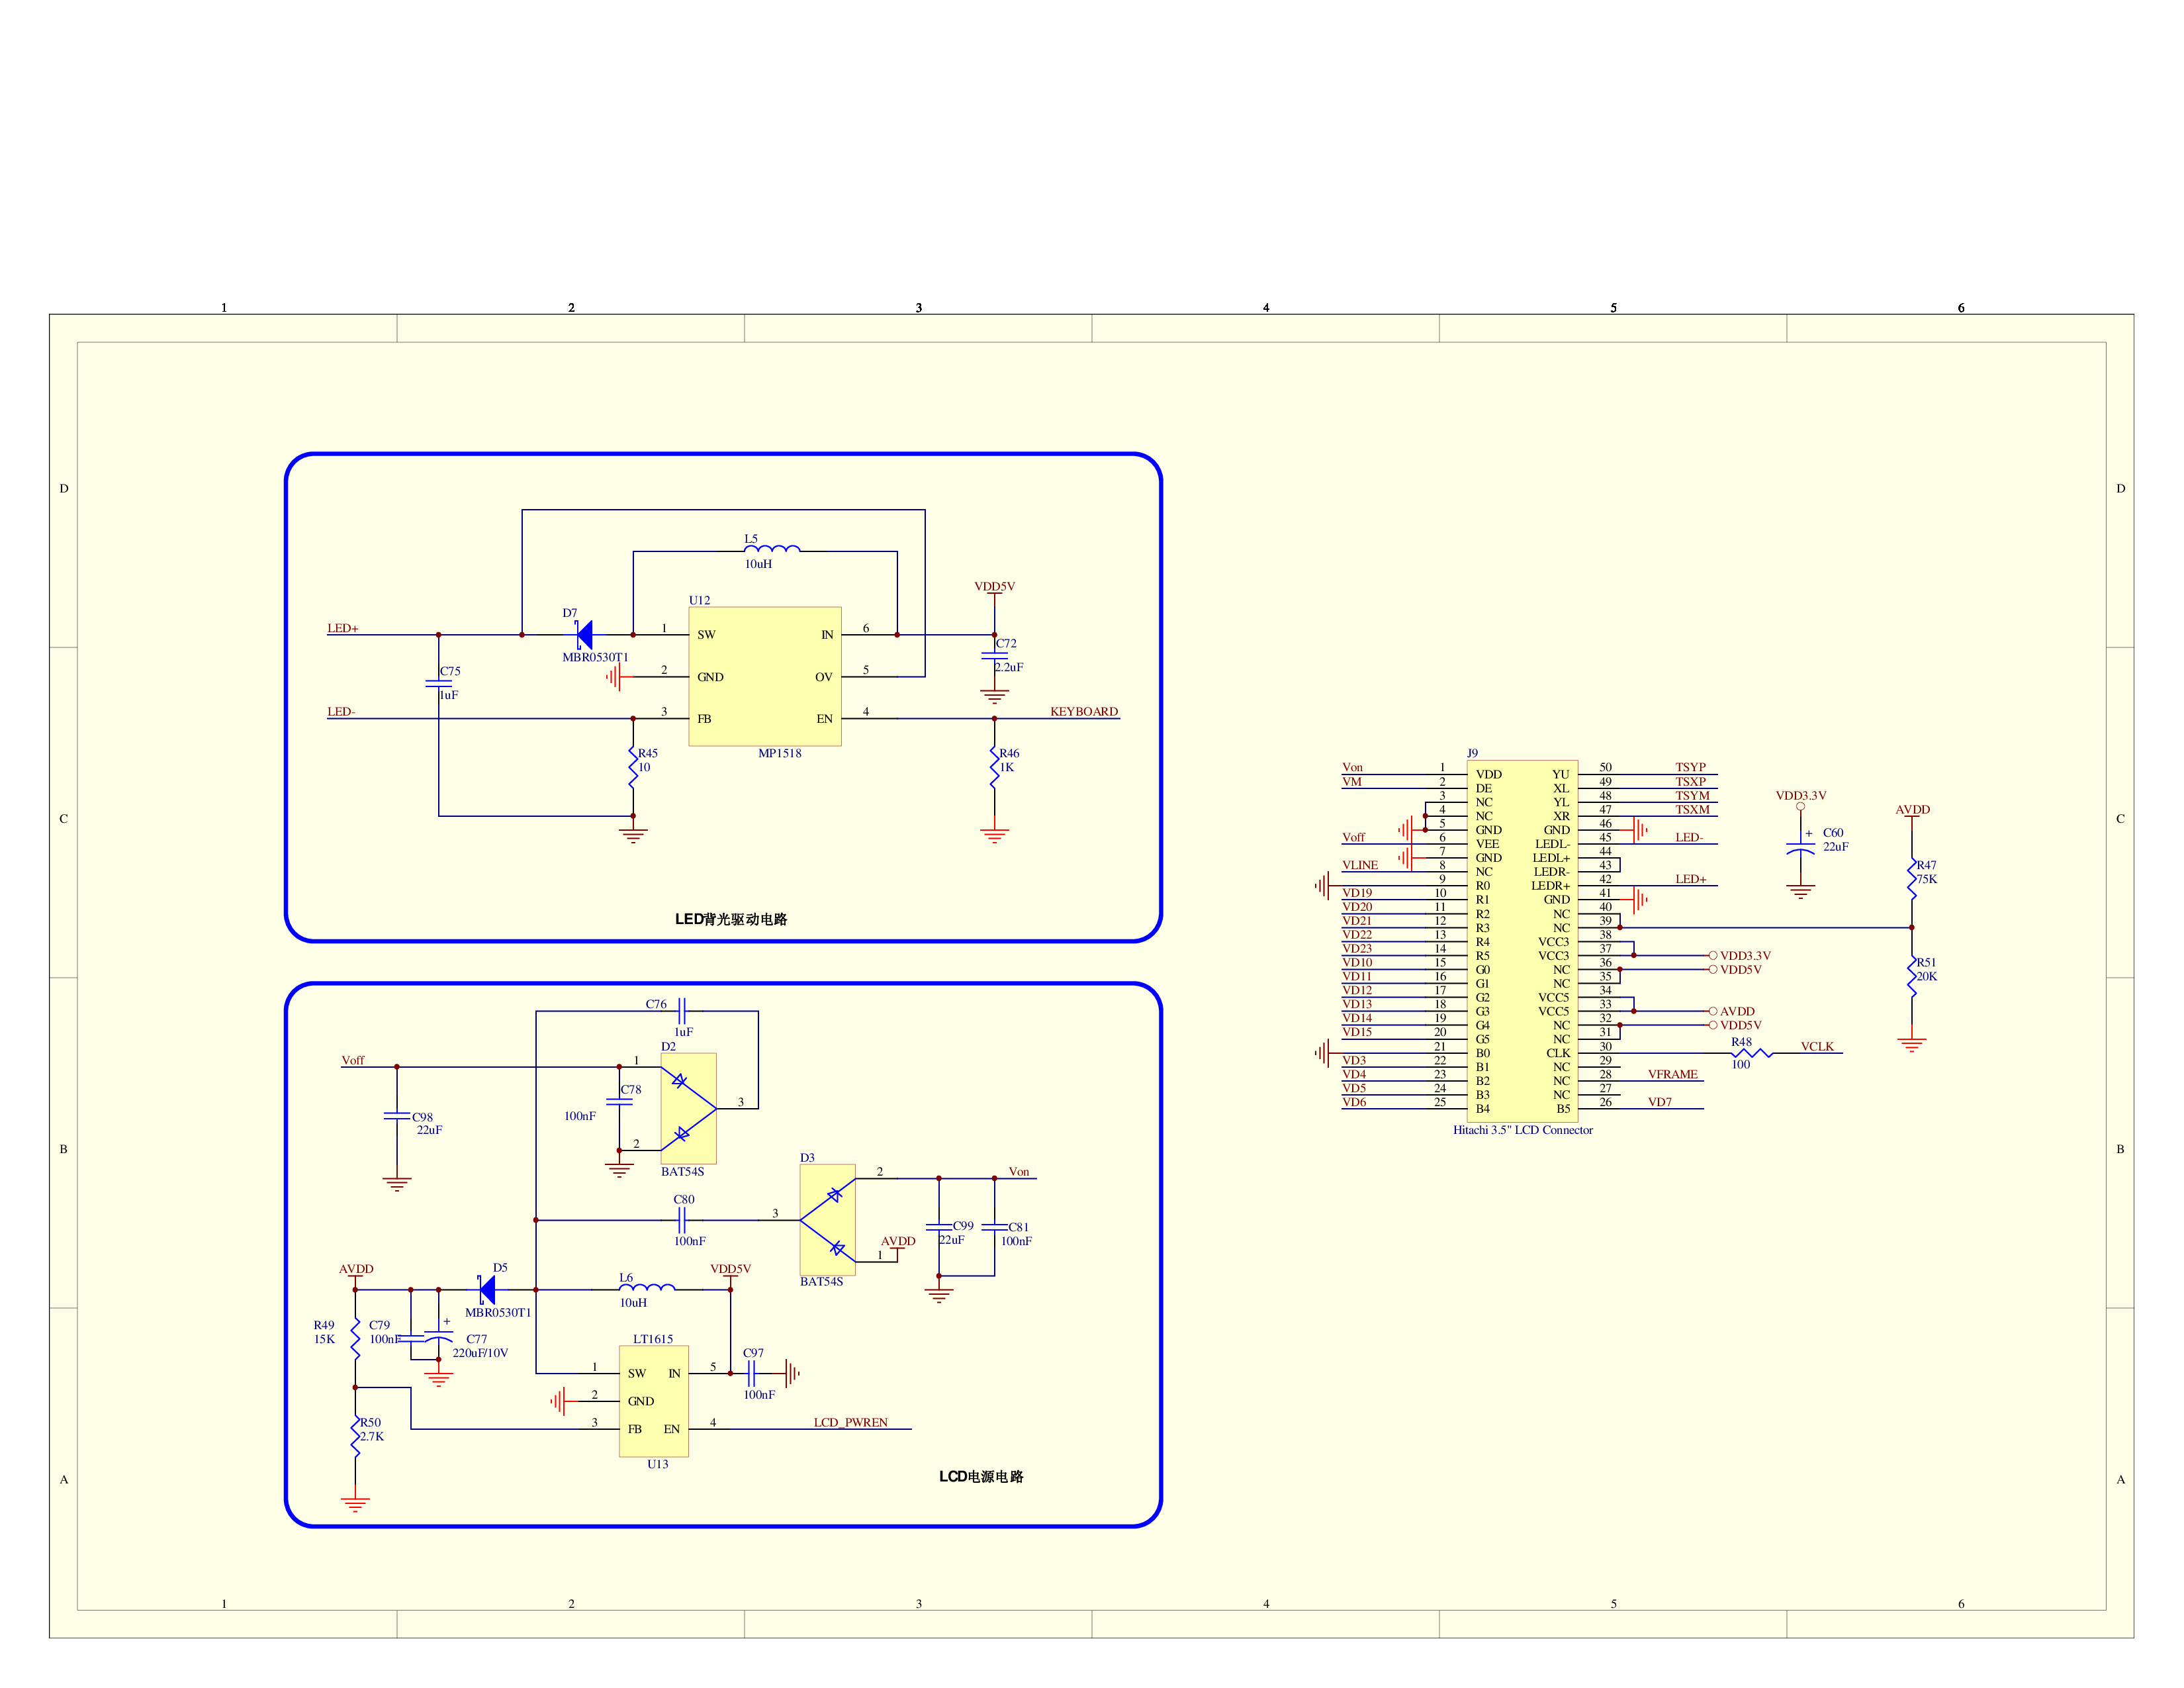2184x1688 pixels.
Task: Click the D5 MBR0530T1 diode symbol
Action: [487, 1290]
